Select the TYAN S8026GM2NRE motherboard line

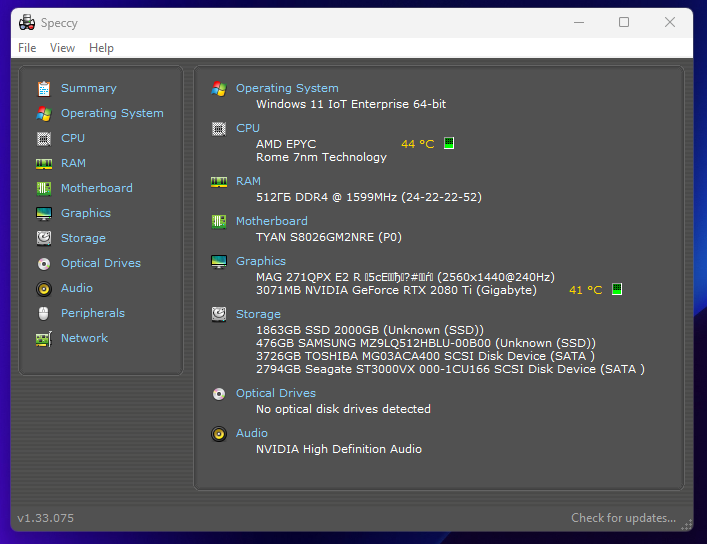[x=329, y=237]
